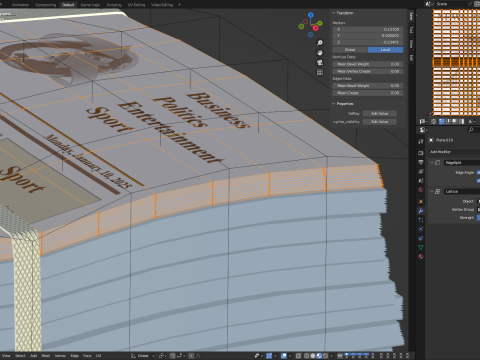Open the Output properties tab icon
This screenshot has height=360, width=480.
click(x=421, y=162)
